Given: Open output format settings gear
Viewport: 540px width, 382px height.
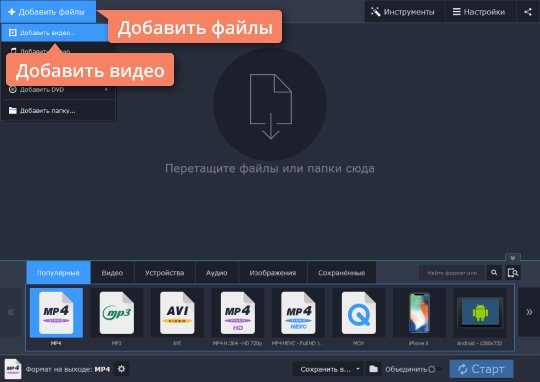Looking at the screenshot, I should coord(122,369).
